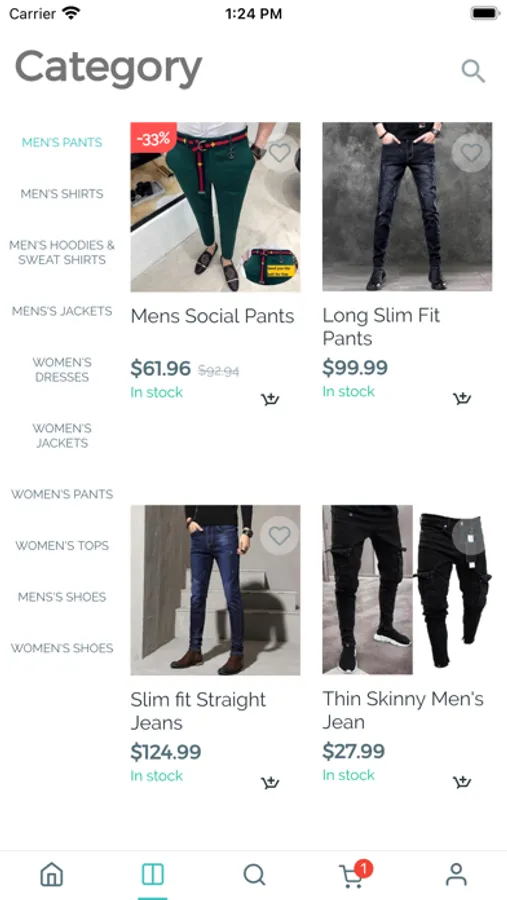507x900 pixels.
Task: Select MEN'S SHIRTS category
Action: coord(62,194)
